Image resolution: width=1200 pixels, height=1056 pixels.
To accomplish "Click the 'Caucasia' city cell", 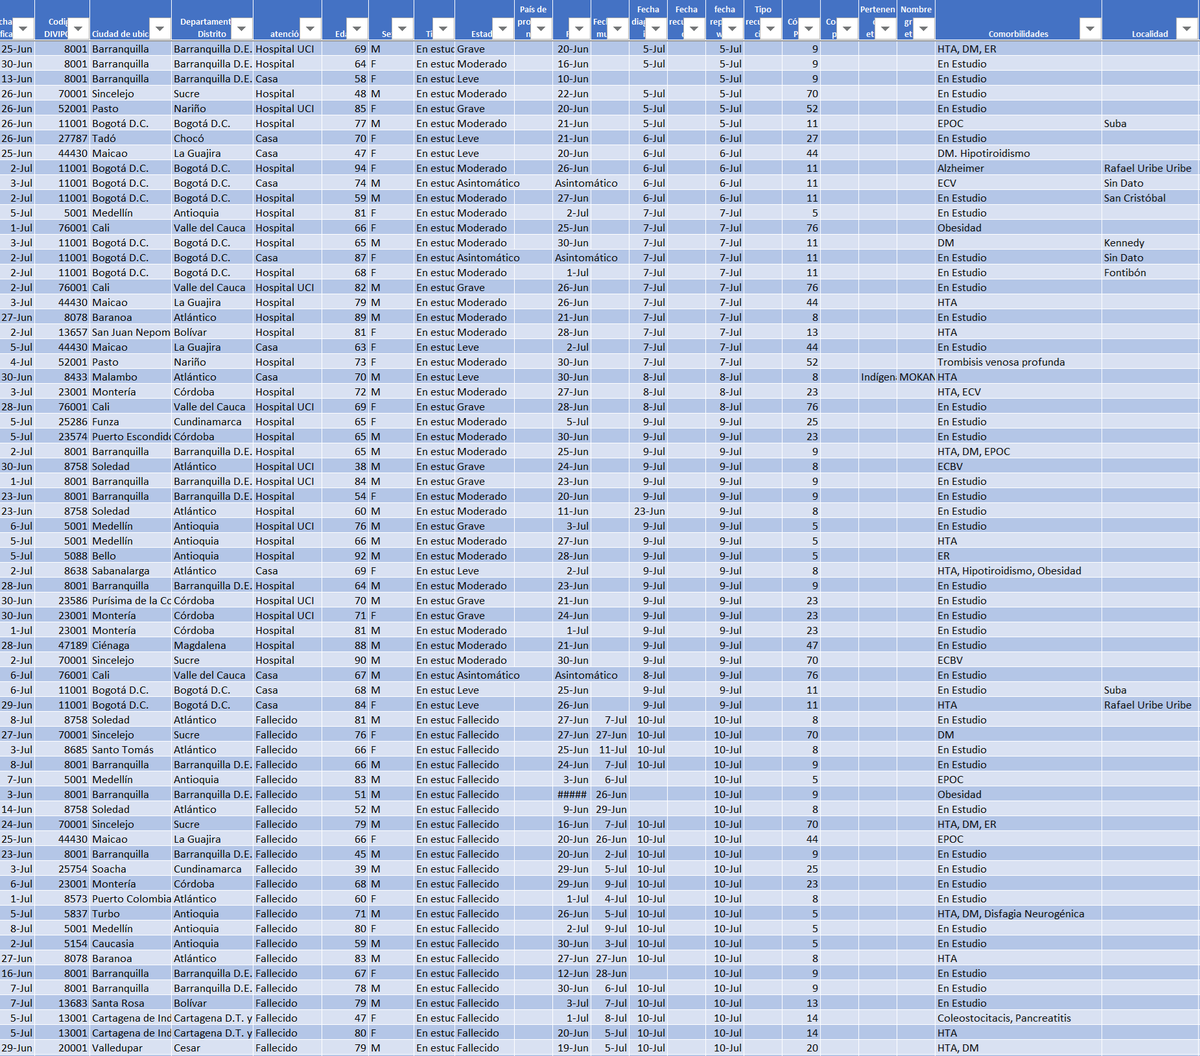I will point(130,944).
